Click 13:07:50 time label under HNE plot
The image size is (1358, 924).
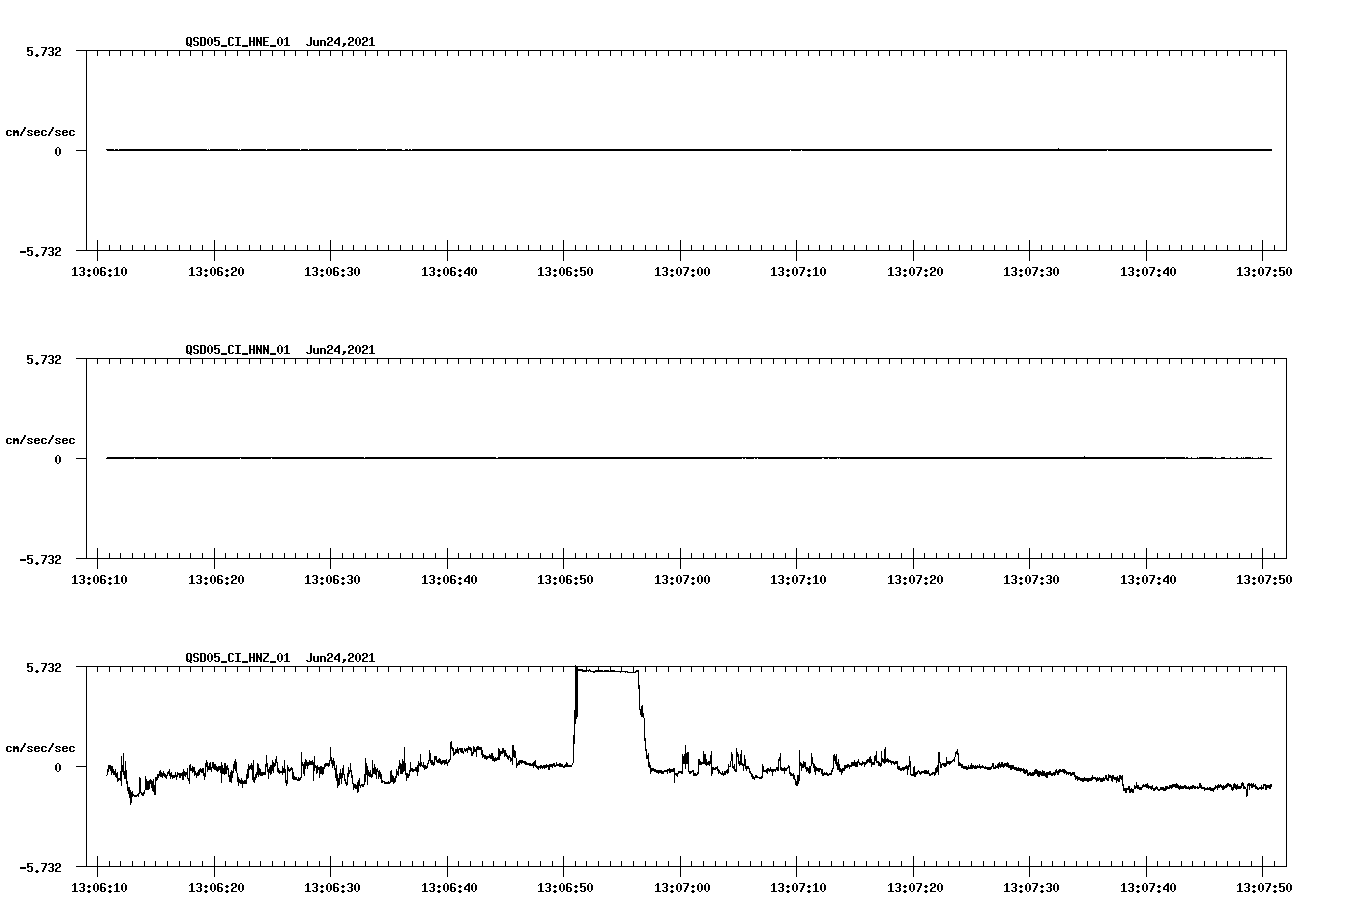point(1264,271)
